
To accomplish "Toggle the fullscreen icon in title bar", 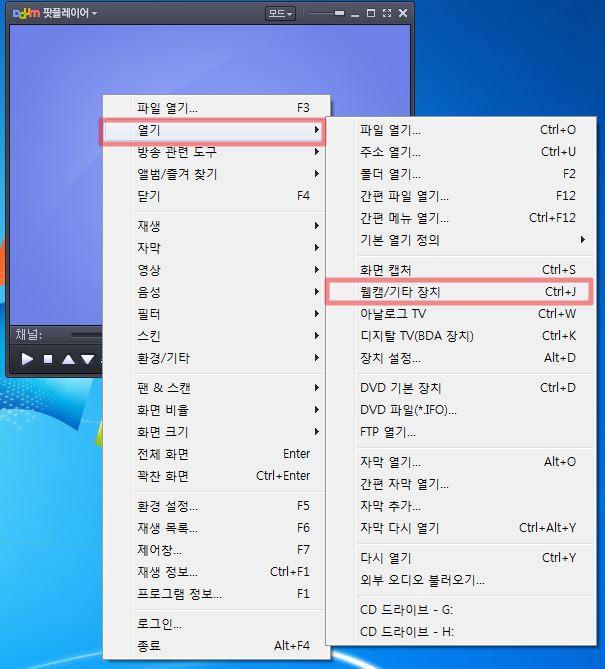I will click(x=387, y=13).
